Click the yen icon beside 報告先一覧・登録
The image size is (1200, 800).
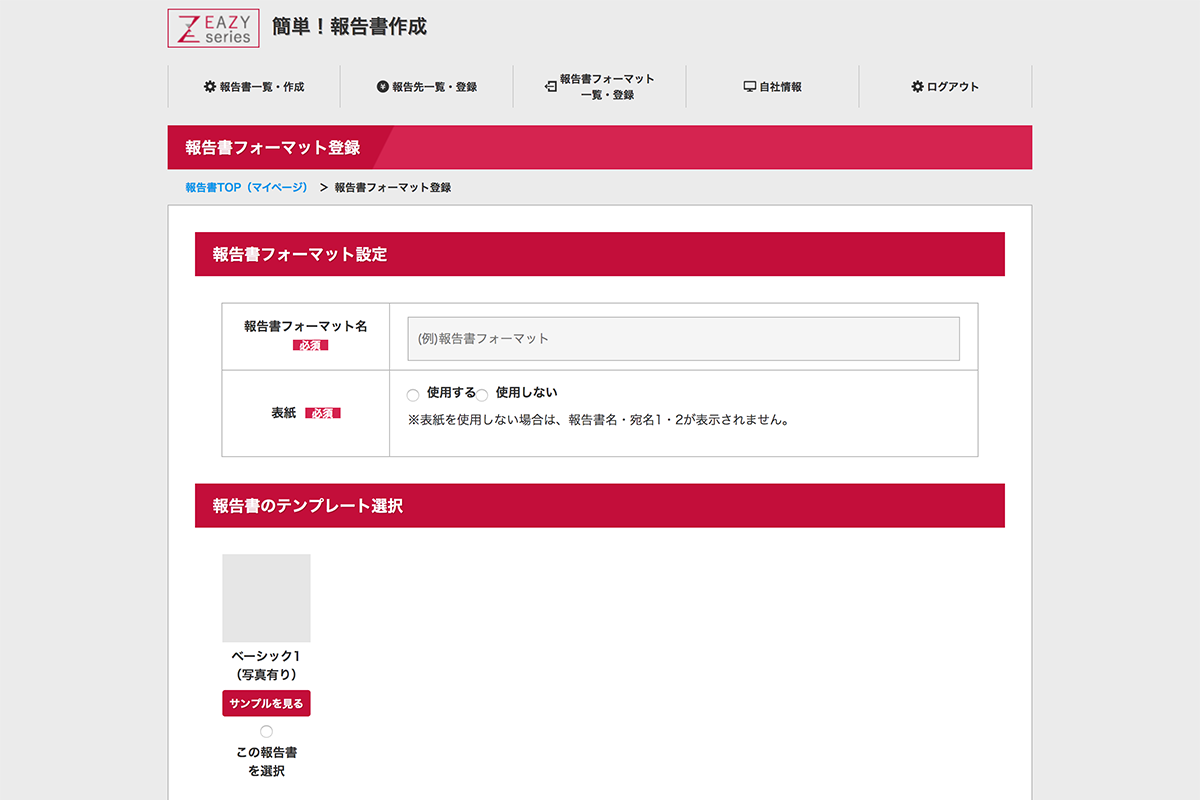(382, 87)
